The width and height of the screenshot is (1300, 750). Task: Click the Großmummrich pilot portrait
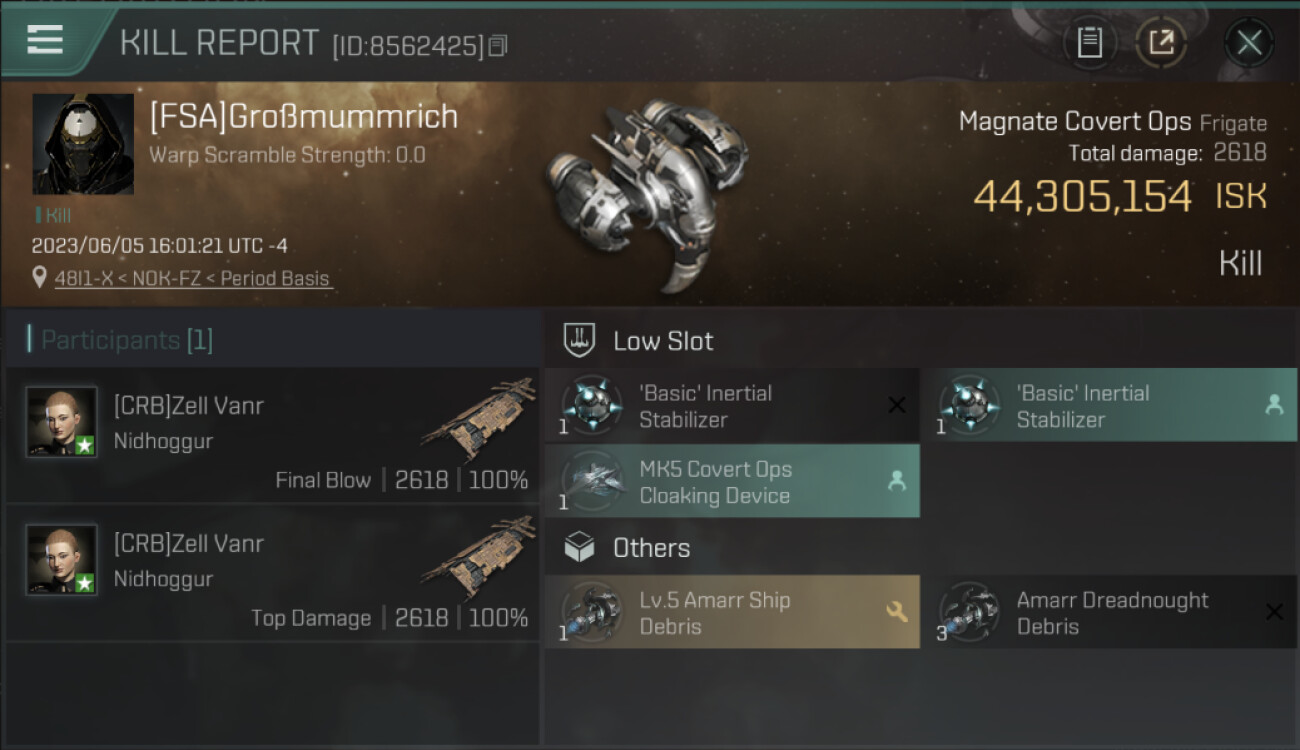click(x=83, y=144)
